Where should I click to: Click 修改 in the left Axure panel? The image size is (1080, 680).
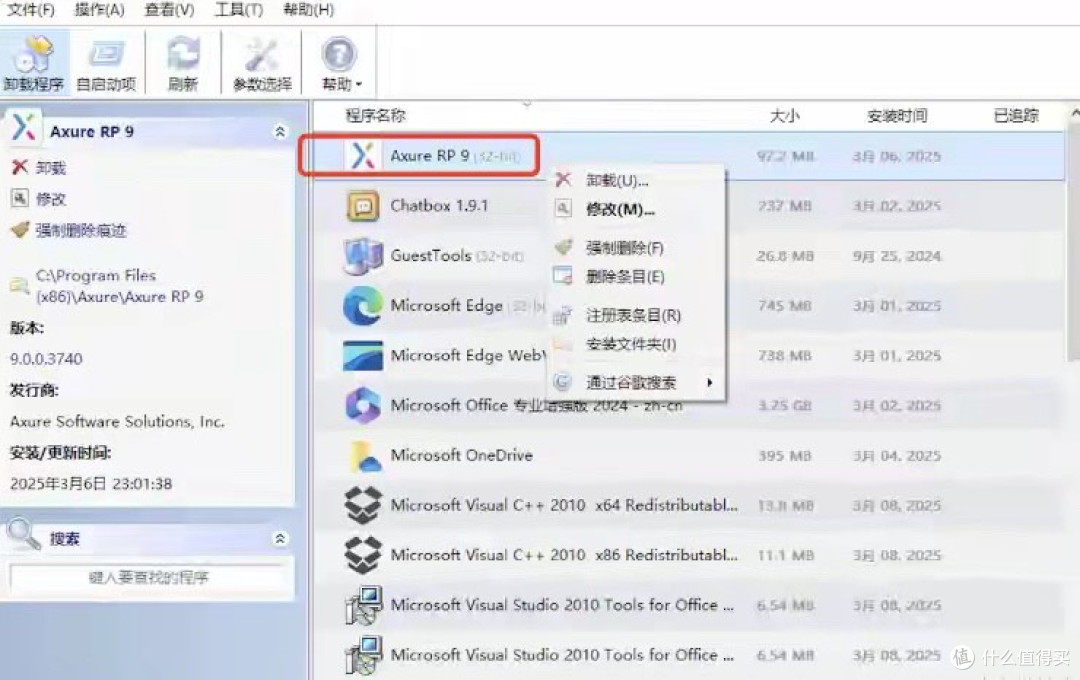point(51,199)
